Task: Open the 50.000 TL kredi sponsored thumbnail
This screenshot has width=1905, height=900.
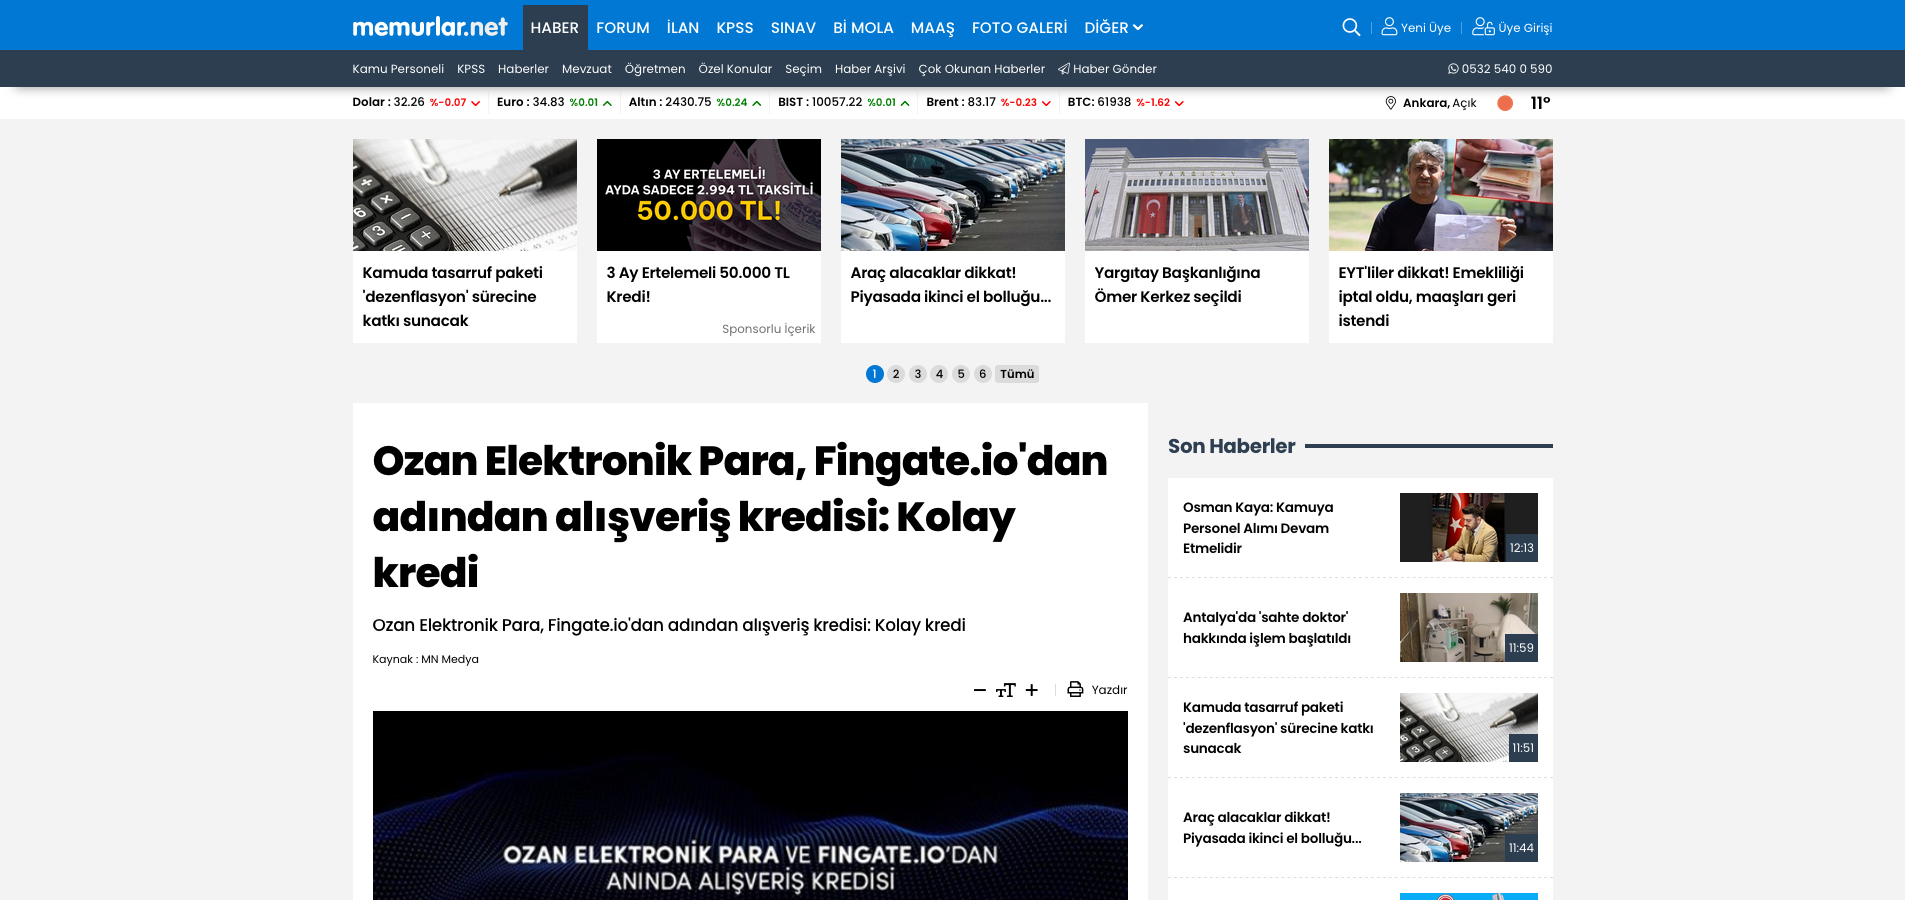Action: (x=709, y=195)
